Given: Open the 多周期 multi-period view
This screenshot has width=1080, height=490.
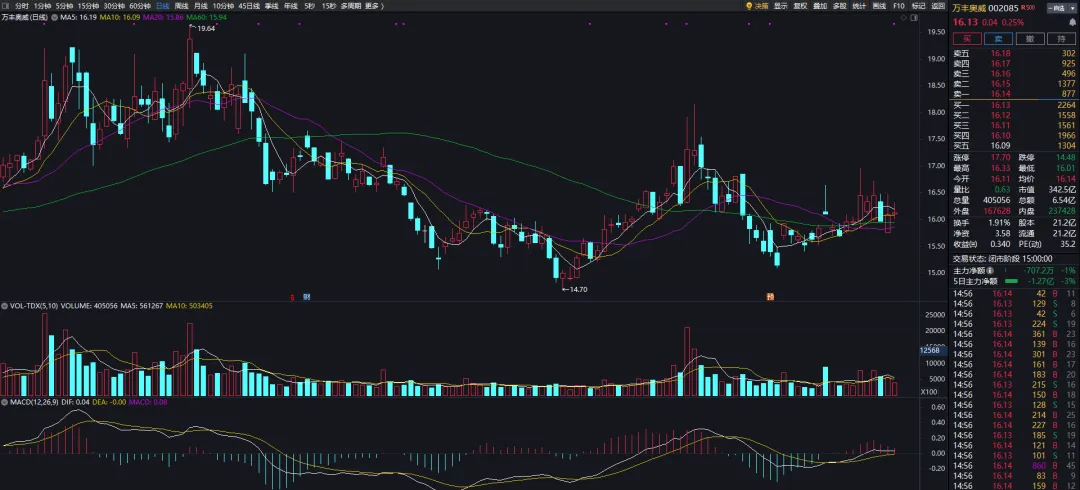Looking at the screenshot, I should click(x=351, y=6).
